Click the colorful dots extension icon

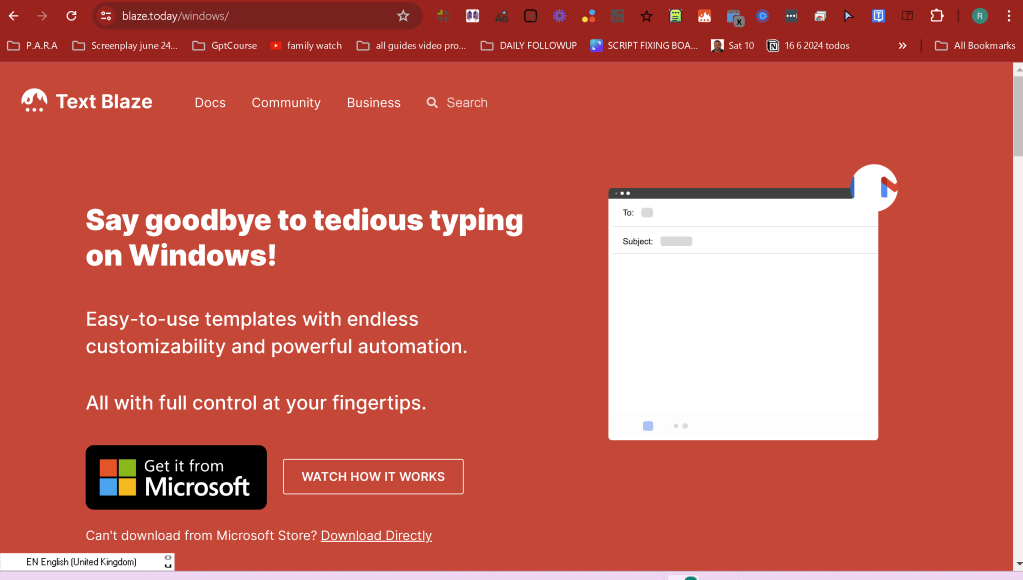(588, 16)
